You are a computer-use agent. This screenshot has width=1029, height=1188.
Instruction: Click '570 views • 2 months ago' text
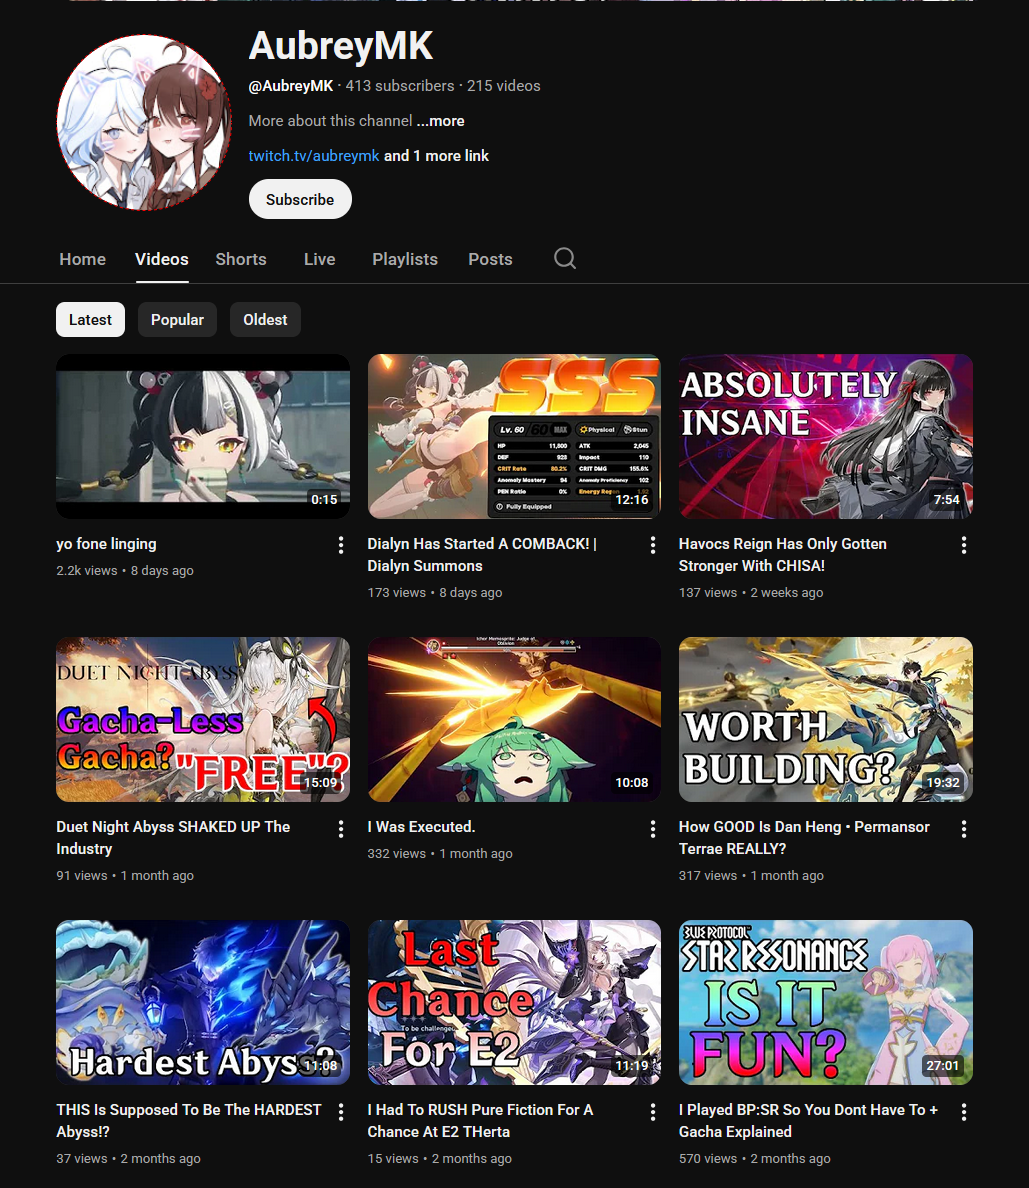[755, 1158]
